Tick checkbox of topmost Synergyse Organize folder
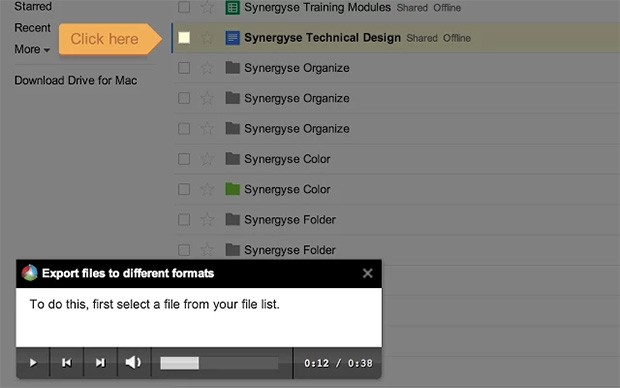Image resolution: width=620 pixels, height=388 pixels. tap(184, 68)
